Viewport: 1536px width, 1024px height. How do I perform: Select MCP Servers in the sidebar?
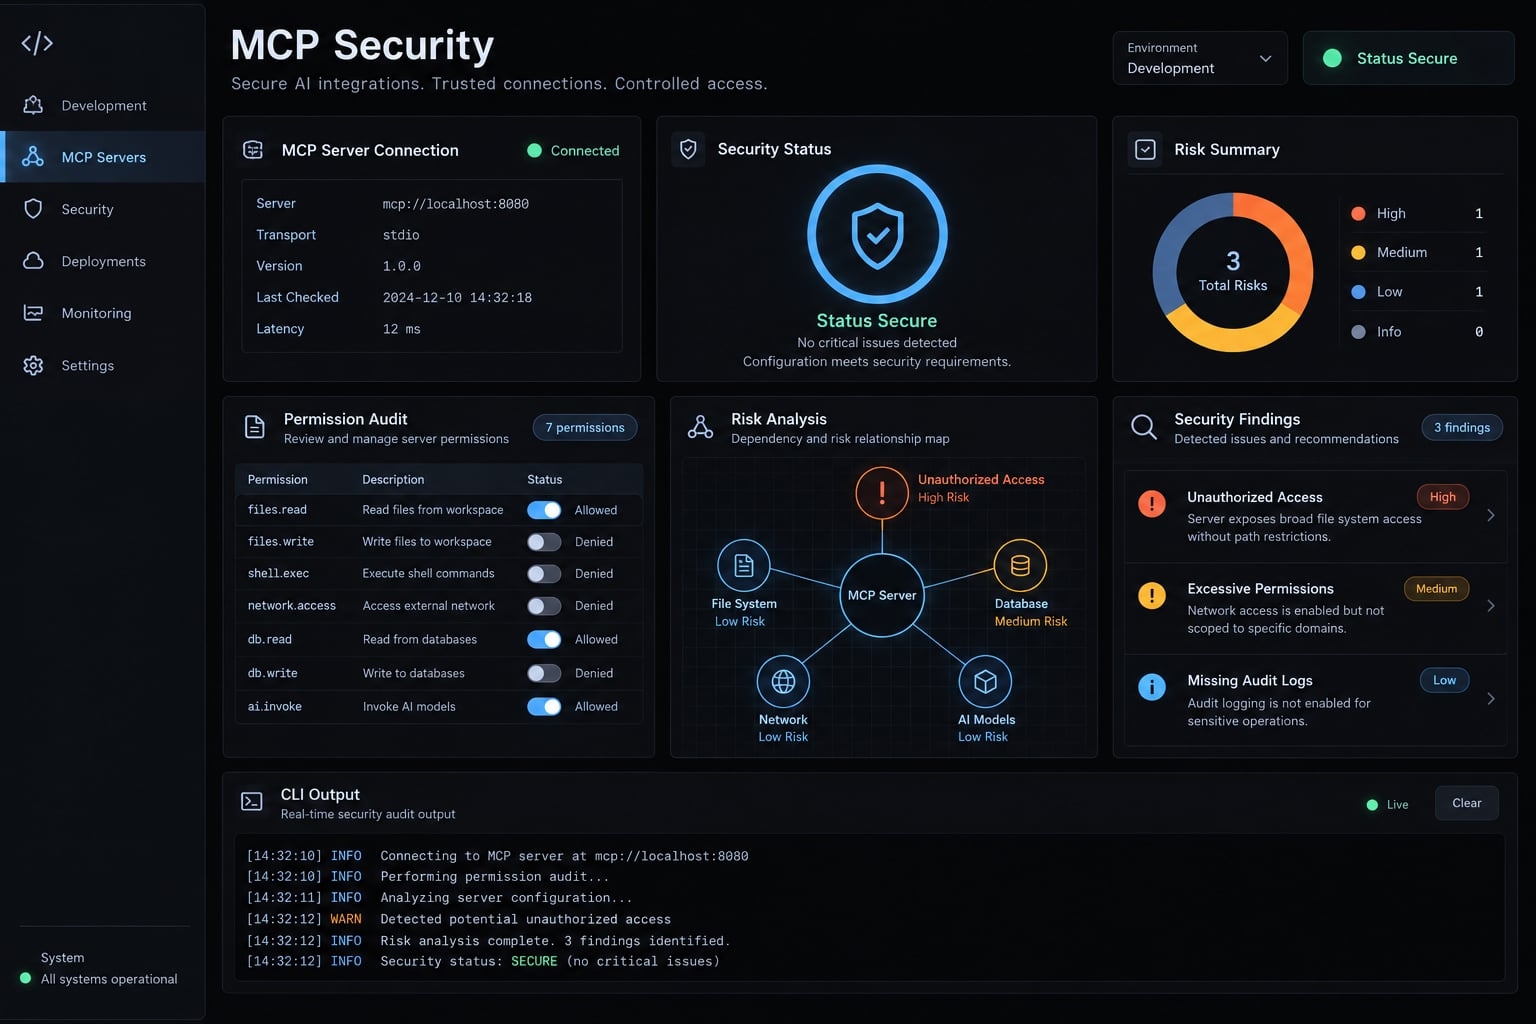102,157
